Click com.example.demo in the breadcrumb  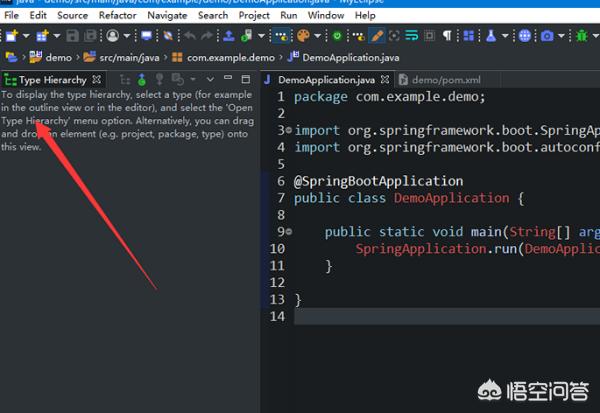coord(216,58)
